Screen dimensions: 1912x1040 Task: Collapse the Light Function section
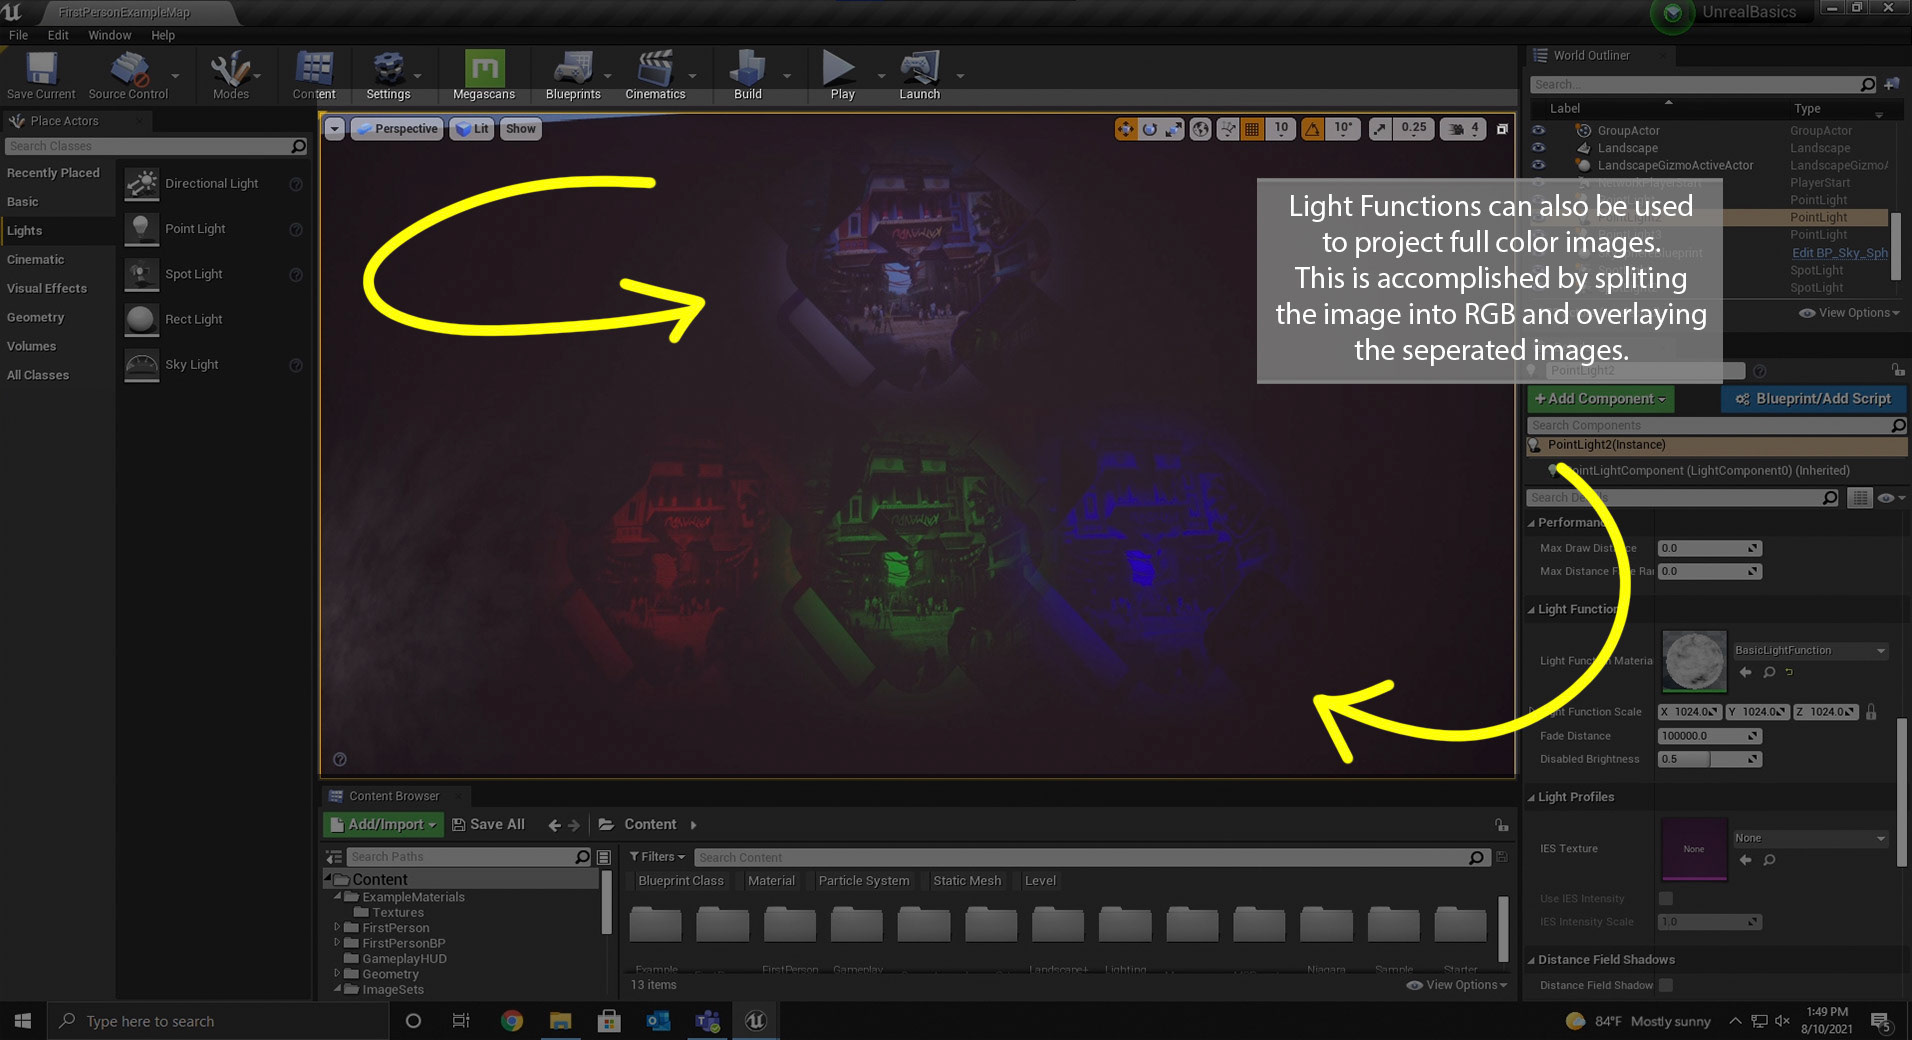tap(1531, 609)
